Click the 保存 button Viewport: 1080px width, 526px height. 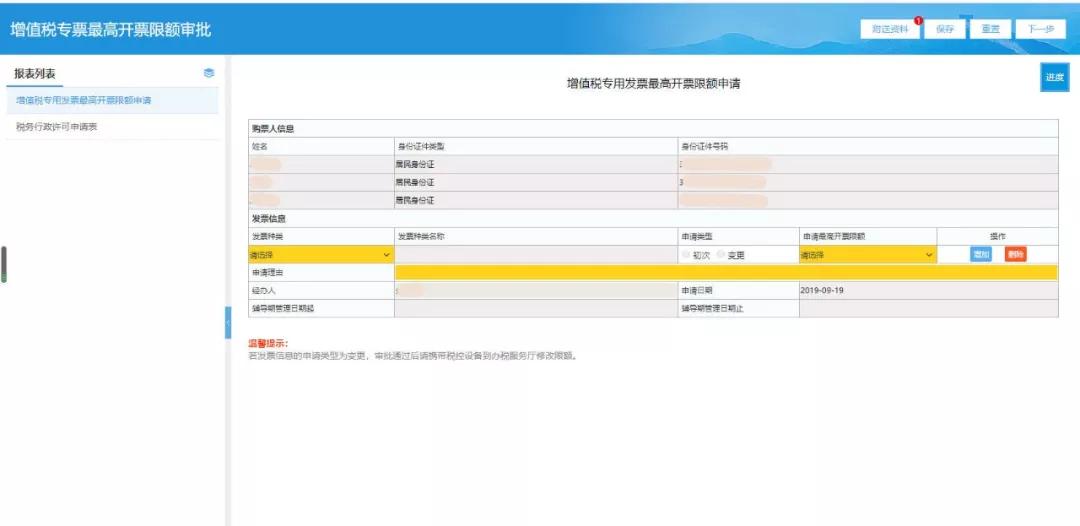[944, 30]
